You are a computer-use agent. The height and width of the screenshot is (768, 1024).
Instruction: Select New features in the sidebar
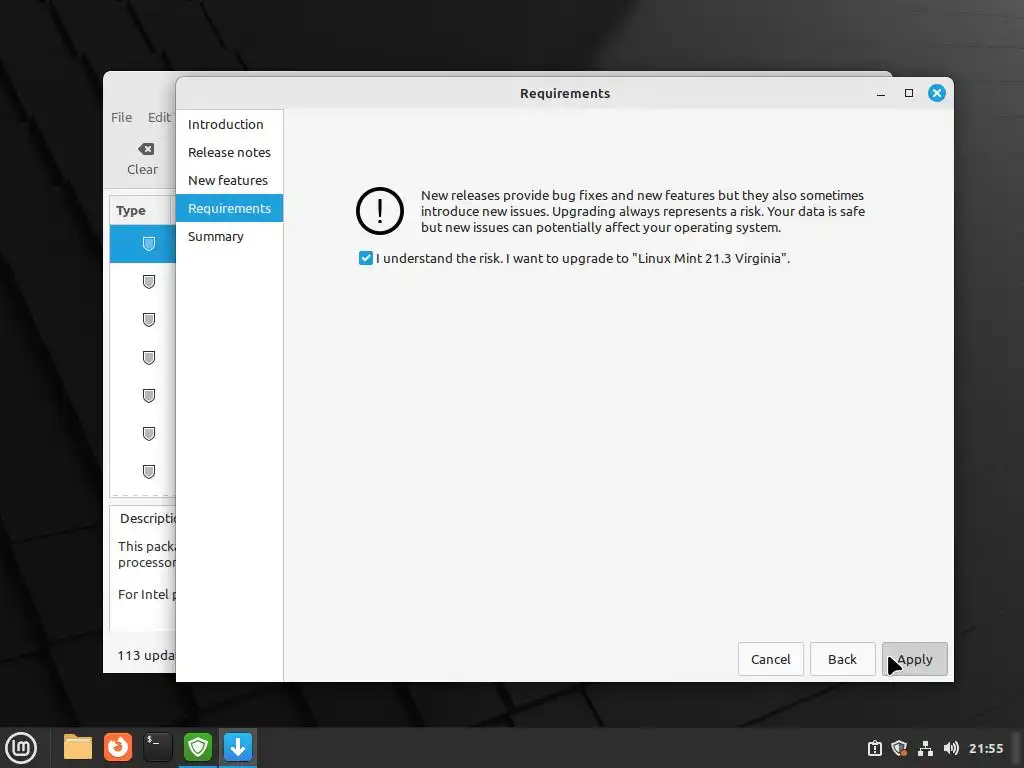click(229, 180)
